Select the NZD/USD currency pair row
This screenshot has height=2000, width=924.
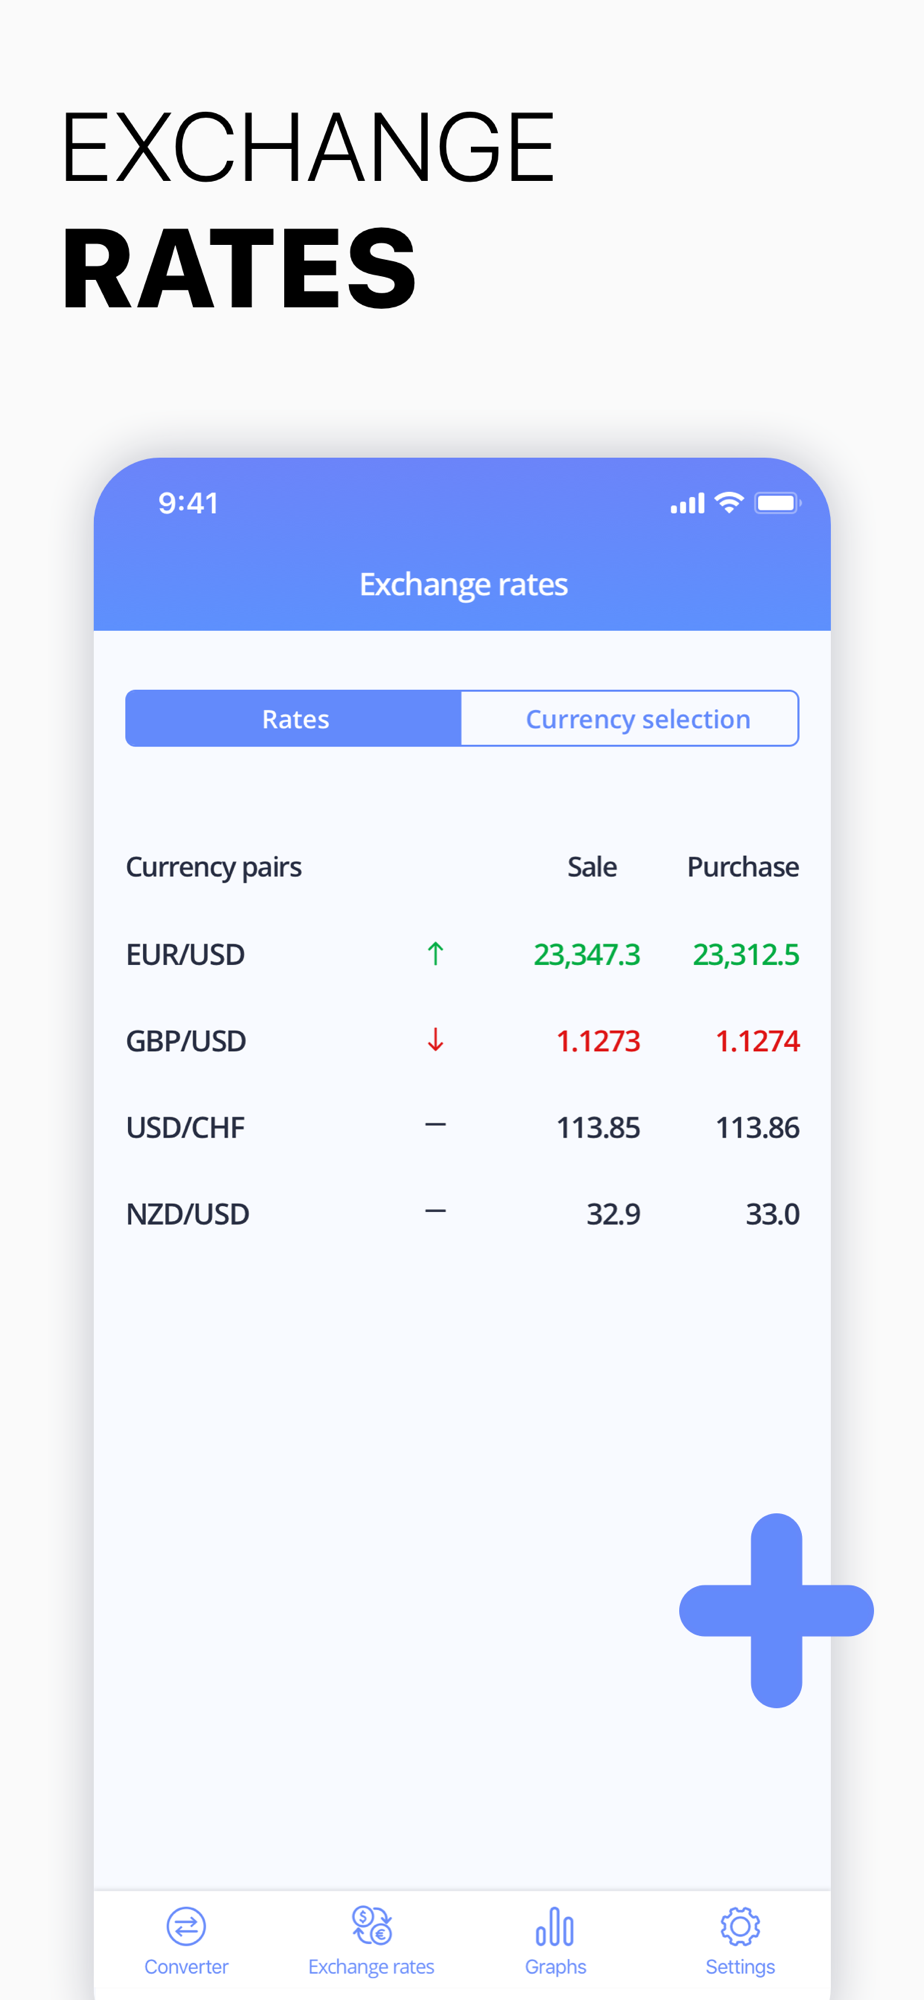[x=462, y=1213]
